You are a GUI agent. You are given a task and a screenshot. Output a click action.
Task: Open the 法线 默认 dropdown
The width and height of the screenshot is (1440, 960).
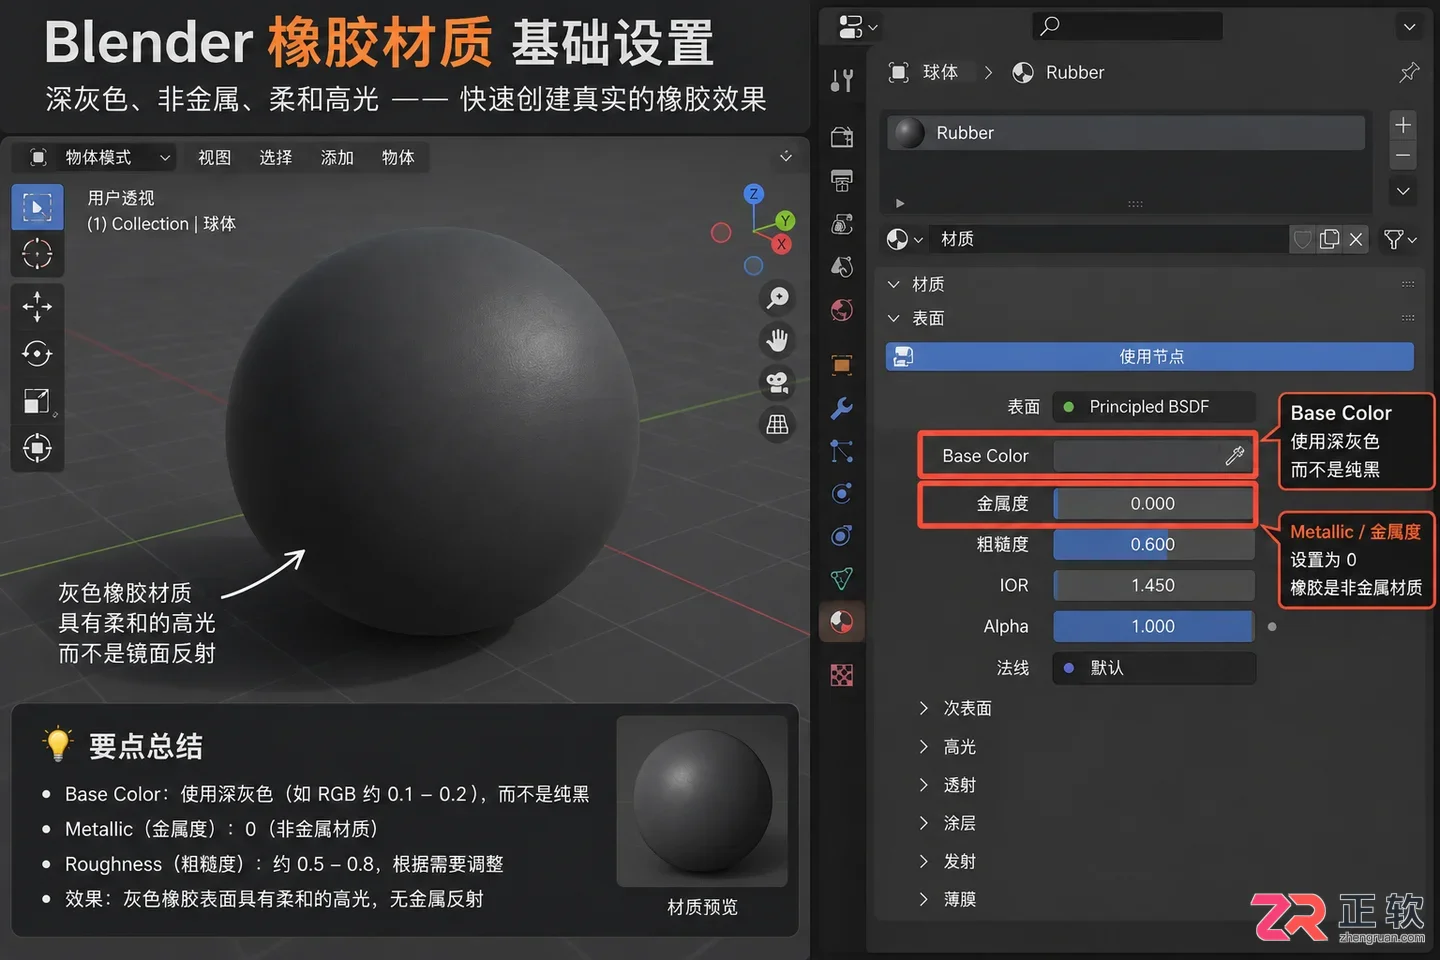[1154, 668]
